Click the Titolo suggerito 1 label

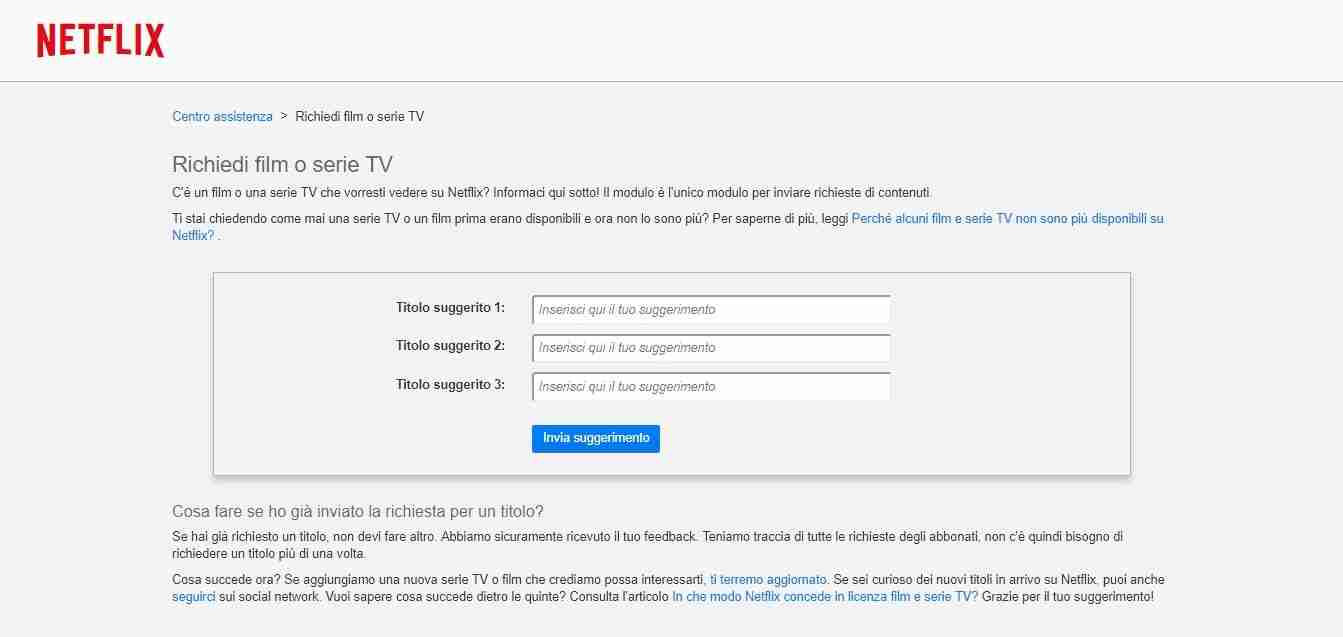pyautogui.click(x=450, y=308)
